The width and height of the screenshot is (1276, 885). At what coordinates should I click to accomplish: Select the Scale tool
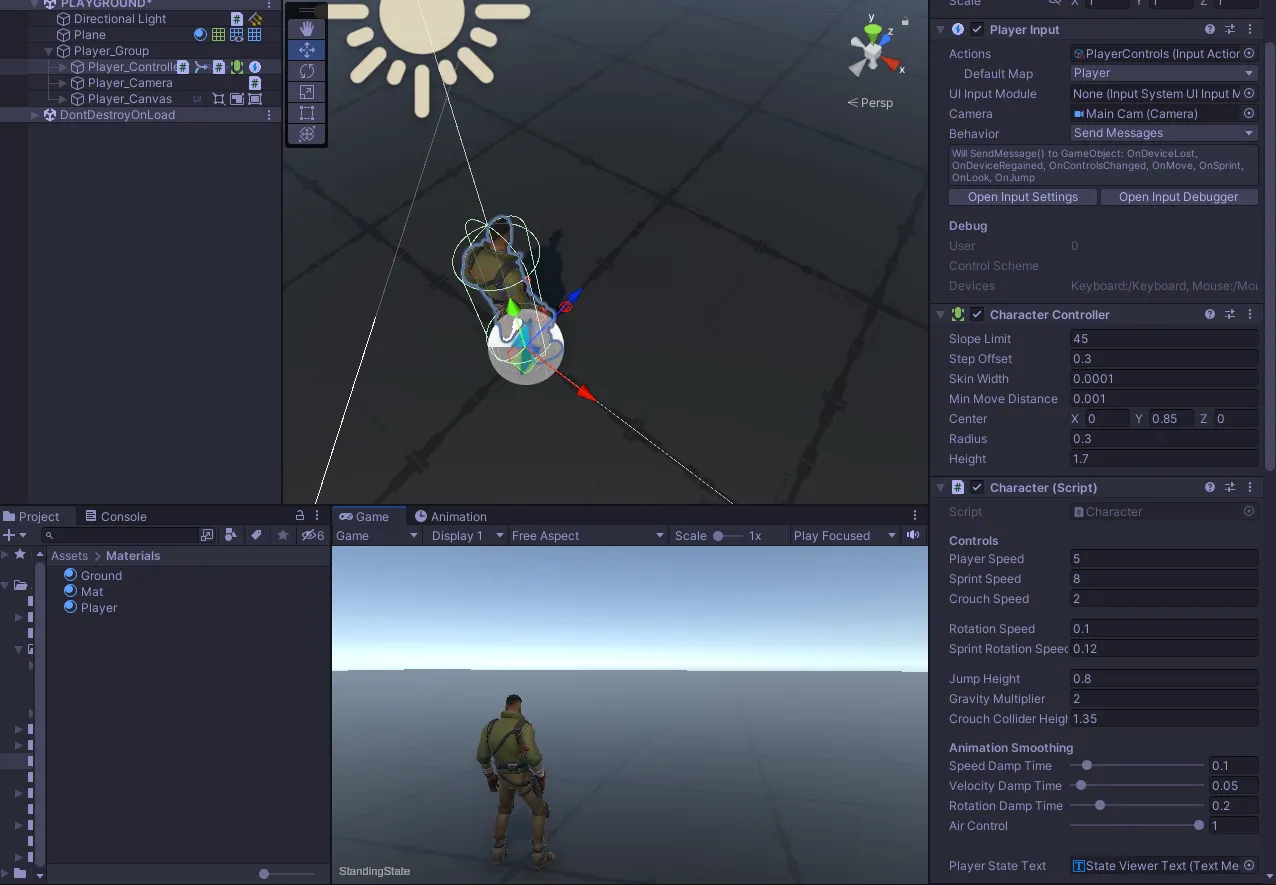307,92
